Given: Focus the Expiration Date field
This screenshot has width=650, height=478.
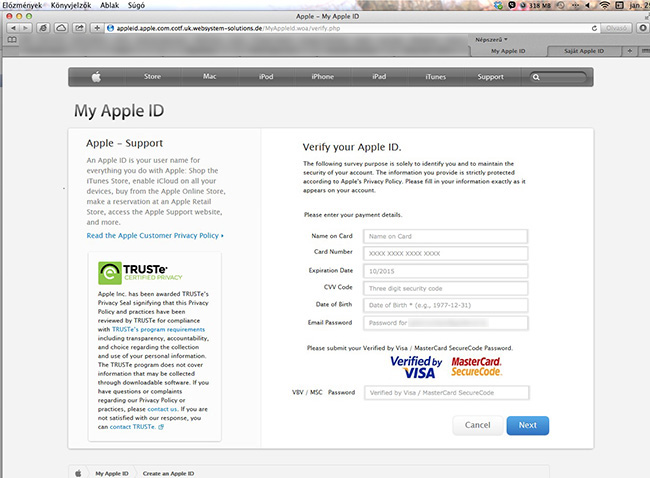Looking at the screenshot, I should pyautogui.click(x=446, y=271).
